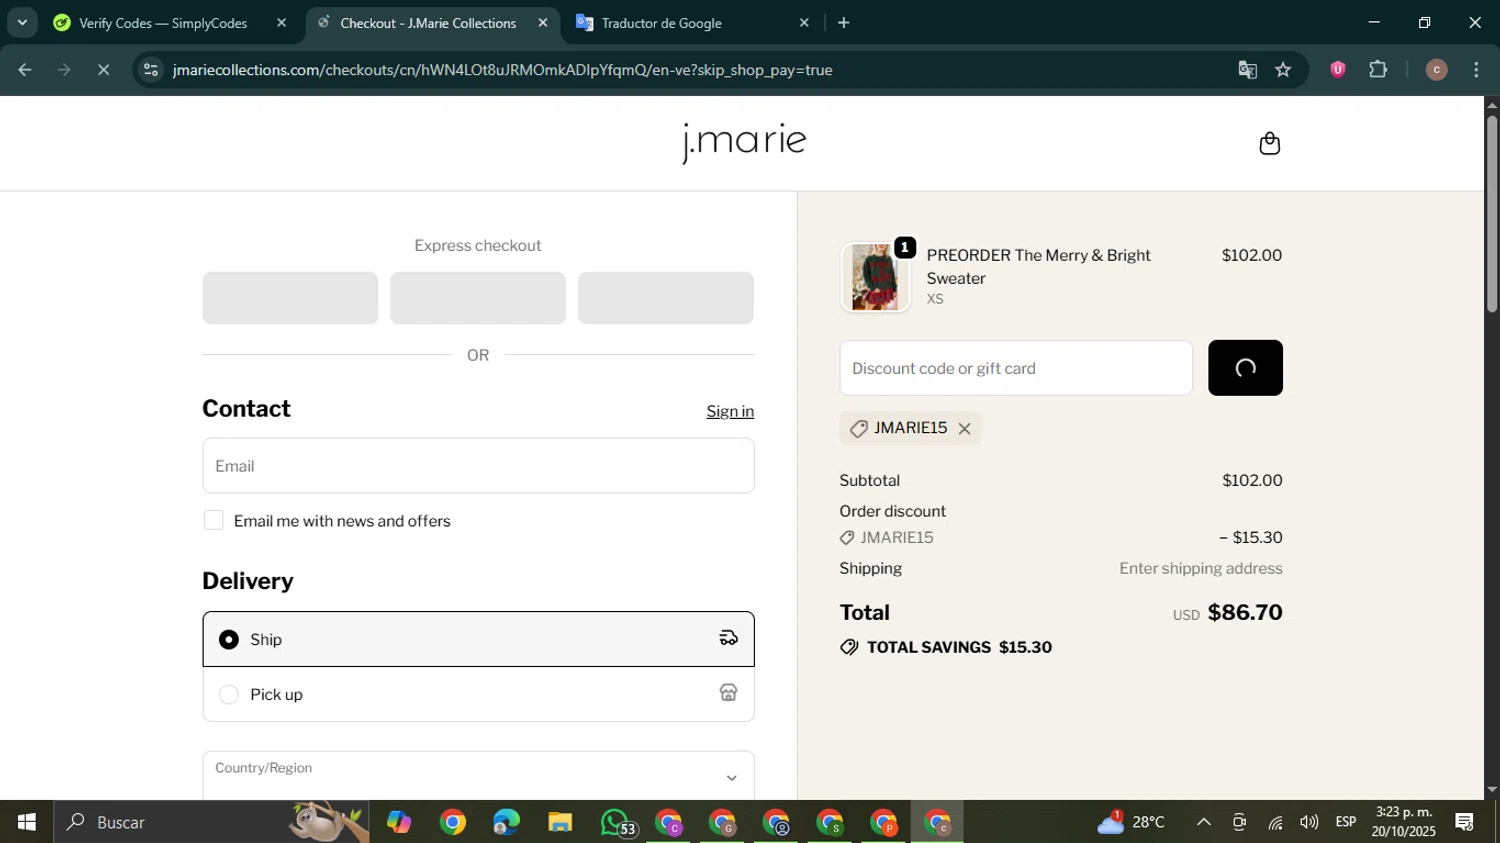Open the Sign in link
This screenshot has width=1500, height=843.
pyautogui.click(x=730, y=411)
